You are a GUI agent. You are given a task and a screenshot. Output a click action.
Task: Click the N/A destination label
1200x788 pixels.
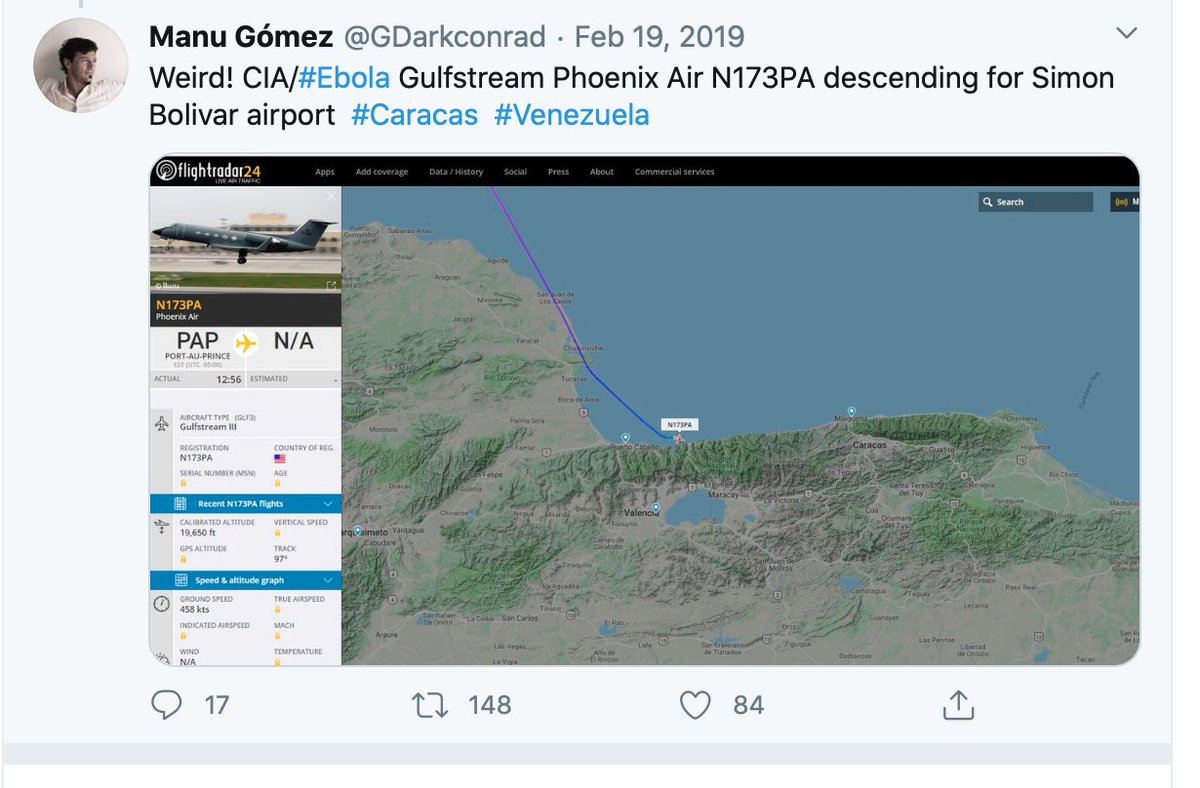(x=294, y=341)
